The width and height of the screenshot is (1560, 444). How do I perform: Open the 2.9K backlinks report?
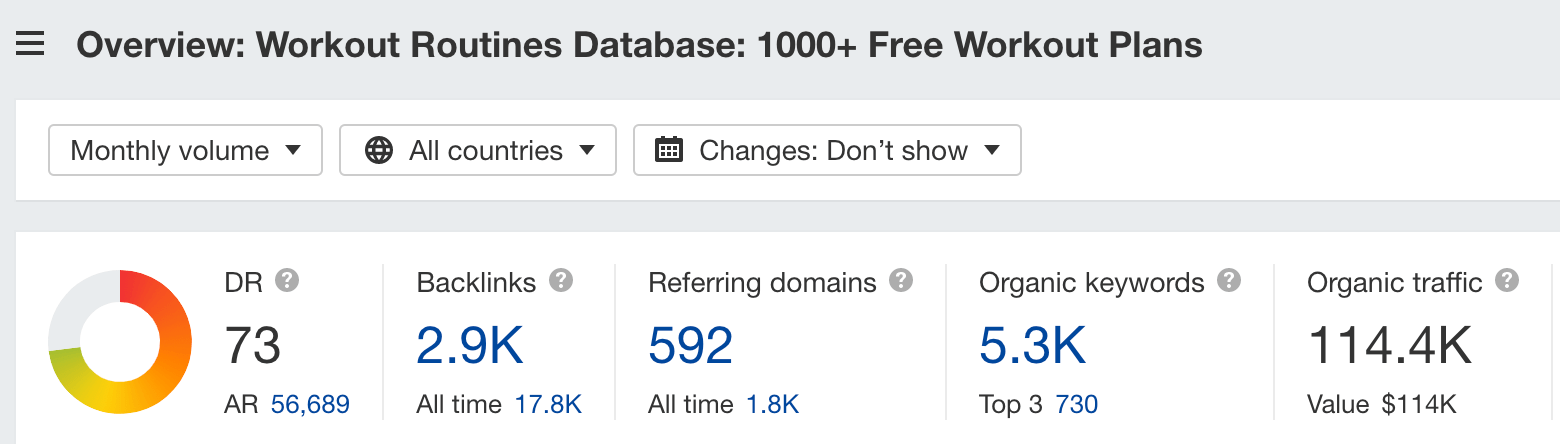(x=469, y=346)
